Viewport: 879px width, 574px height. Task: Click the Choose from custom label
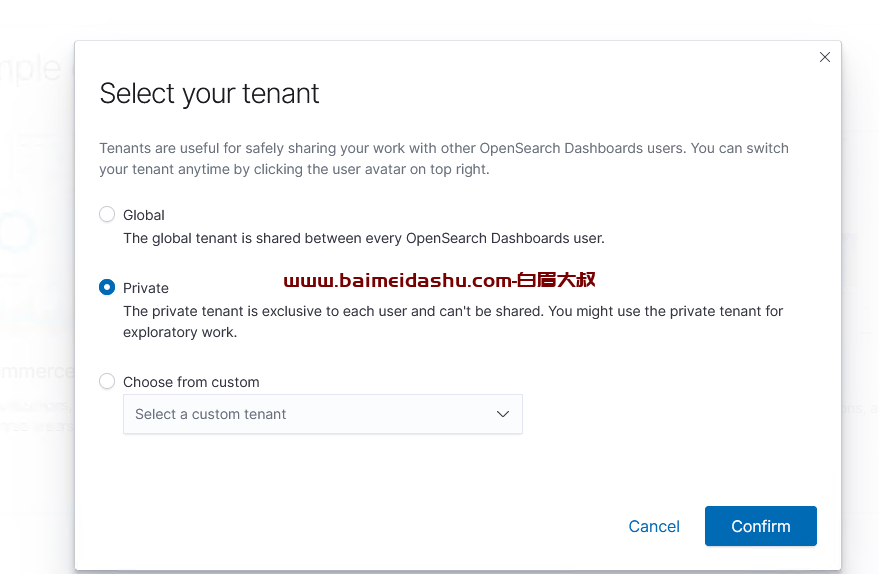coord(191,382)
